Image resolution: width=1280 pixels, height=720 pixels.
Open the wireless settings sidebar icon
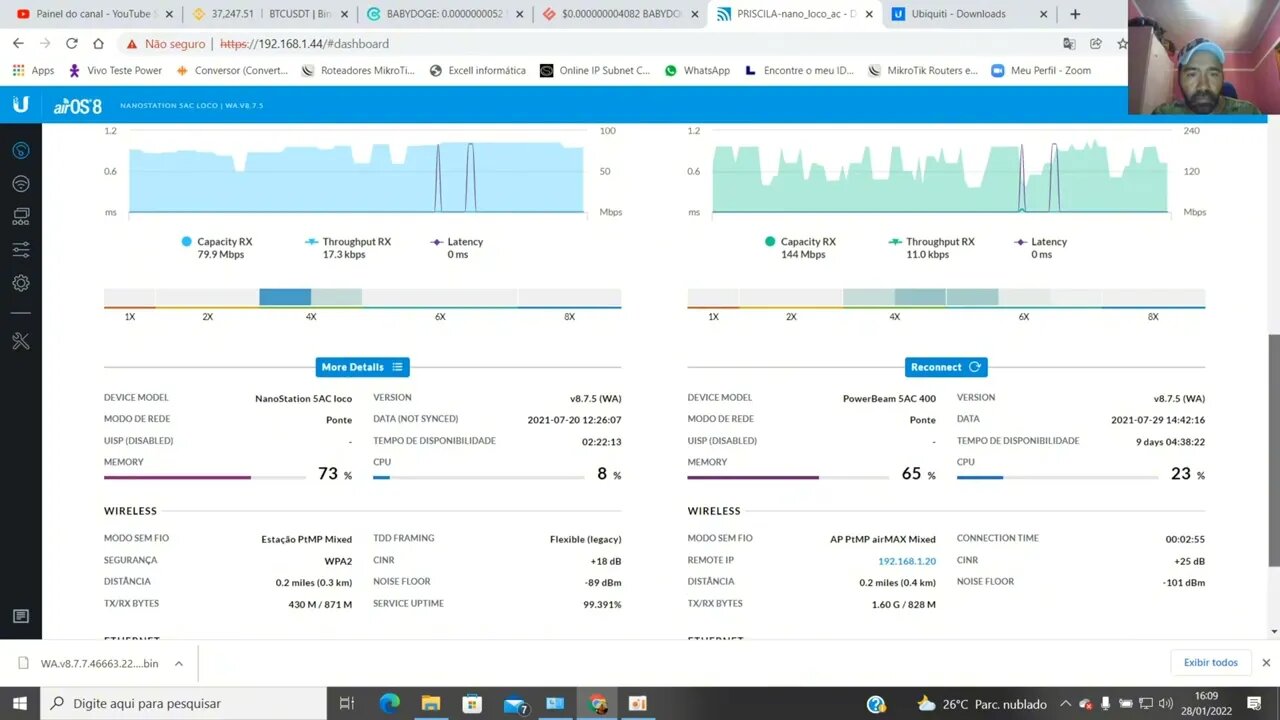pyautogui.click(x=21, y=184)
